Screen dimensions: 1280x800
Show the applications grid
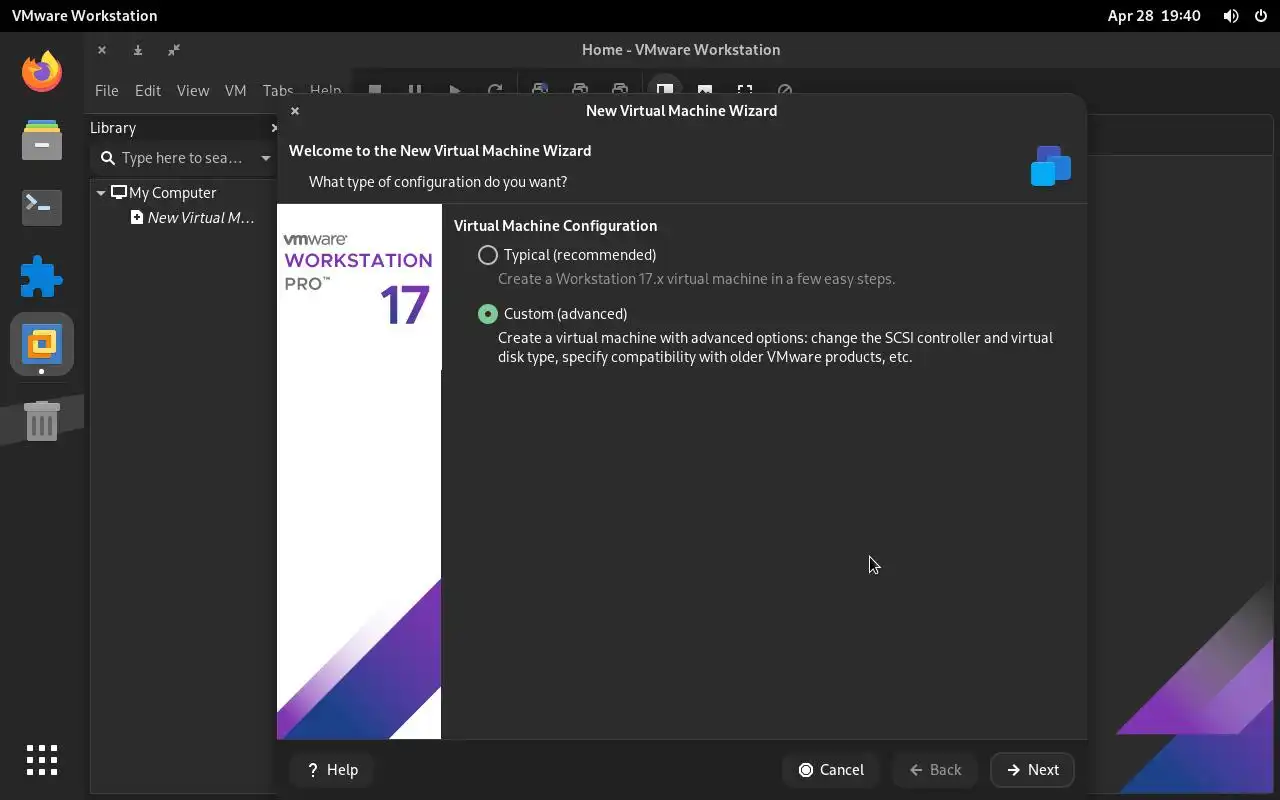[x=42, y=760]
